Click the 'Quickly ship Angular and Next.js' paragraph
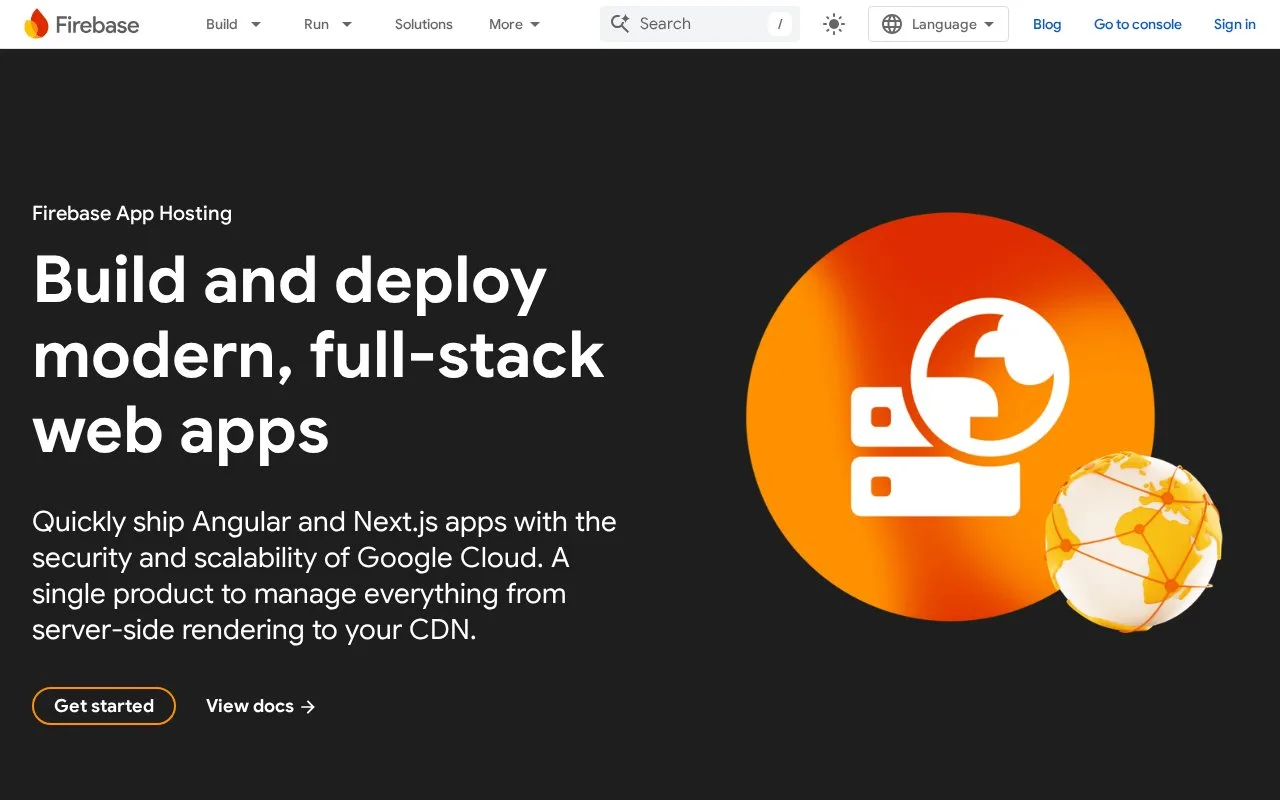Viewport: 1280px width, 800px height. click(x=324, y=576)
